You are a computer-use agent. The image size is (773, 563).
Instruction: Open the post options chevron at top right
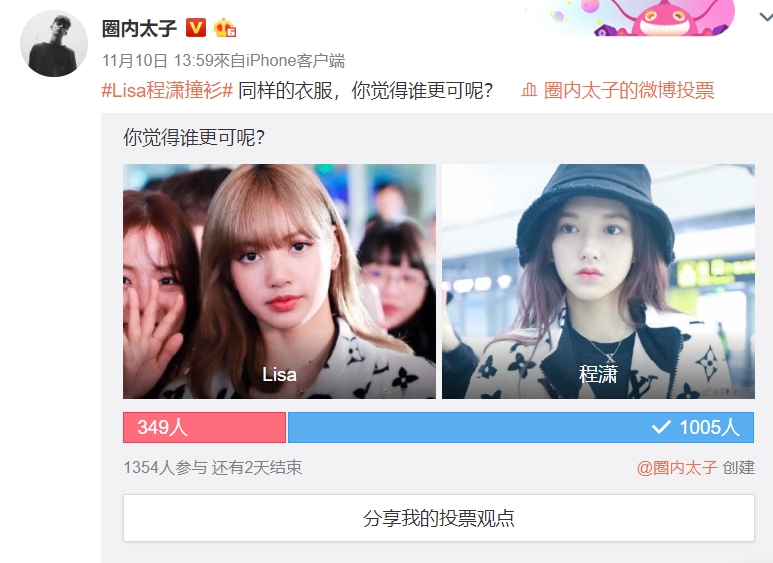[766, 18]
